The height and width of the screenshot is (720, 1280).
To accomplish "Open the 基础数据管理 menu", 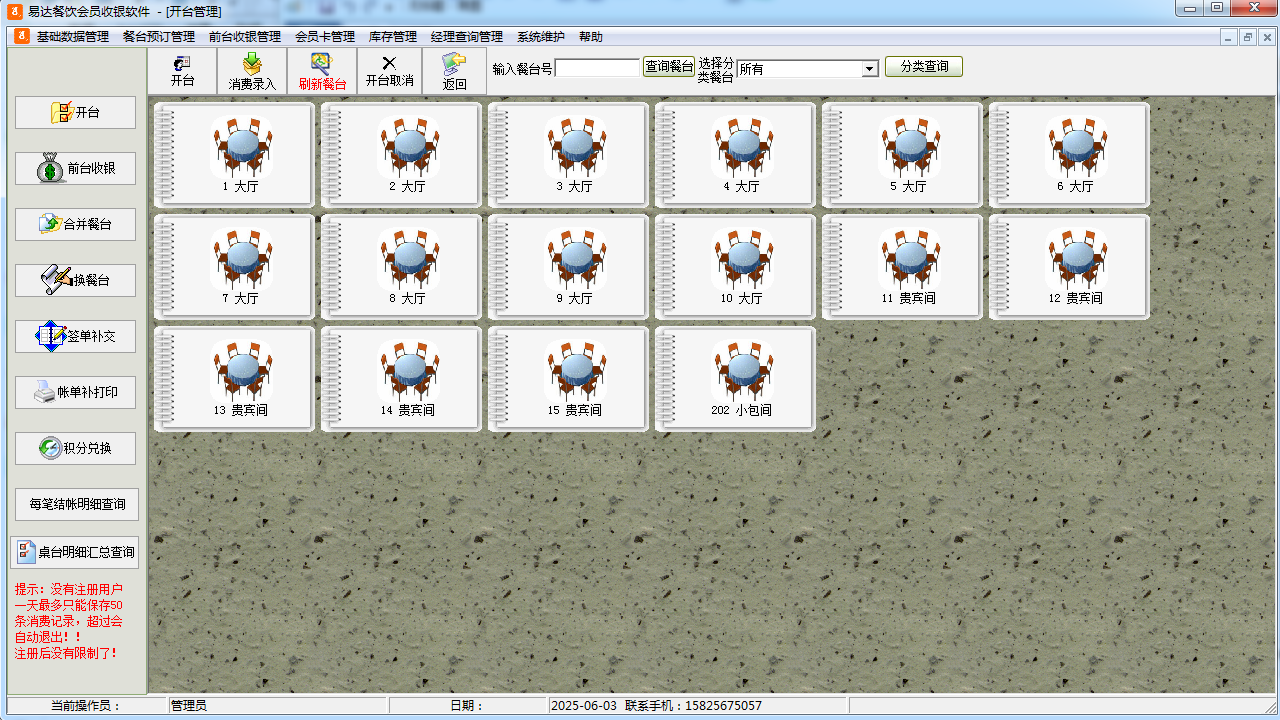I will [72, 37].
